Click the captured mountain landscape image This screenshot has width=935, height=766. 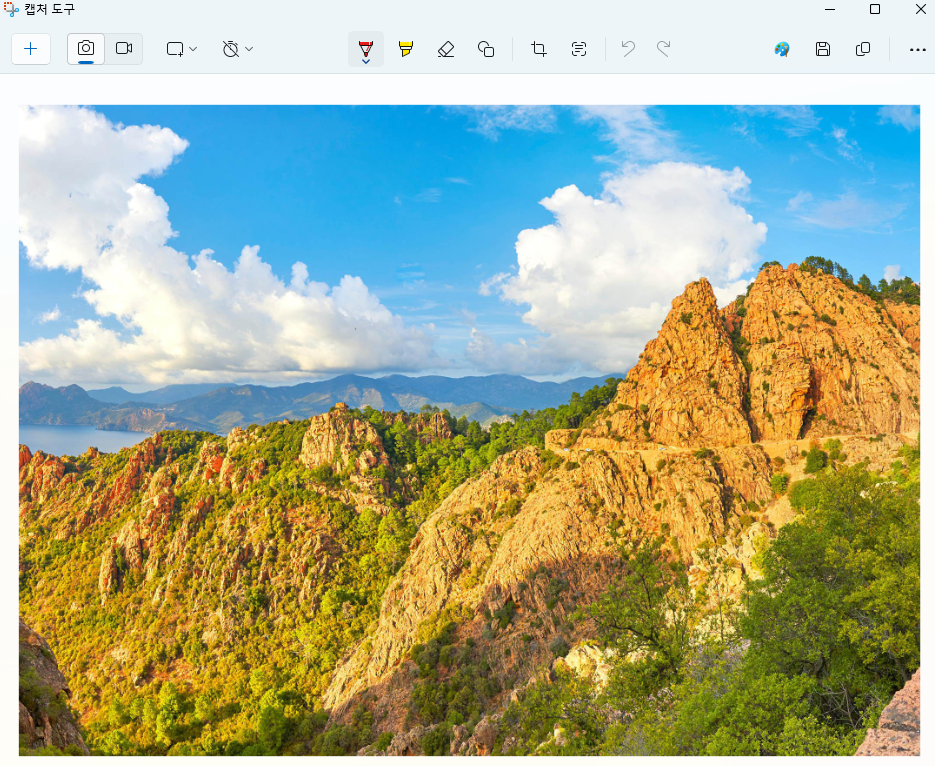tap(469, 430)
